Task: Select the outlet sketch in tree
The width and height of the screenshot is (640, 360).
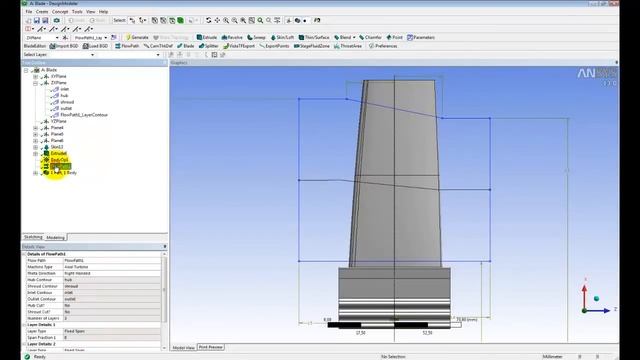Action: point(66,109)
